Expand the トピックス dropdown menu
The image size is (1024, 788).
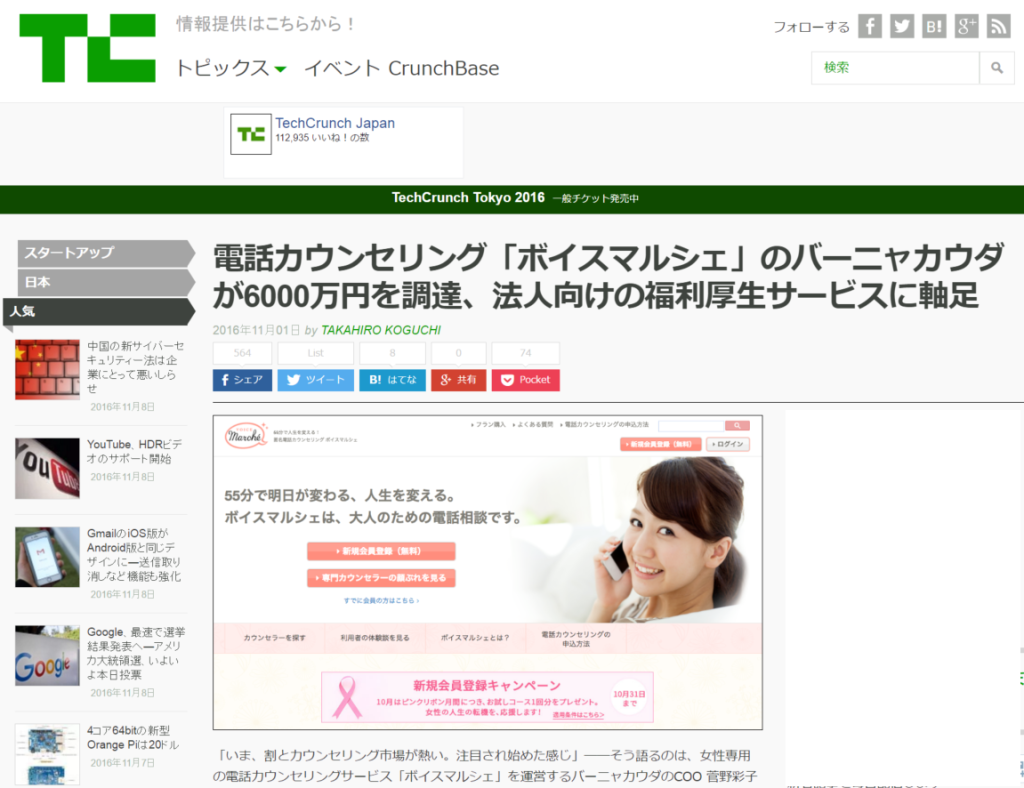231,68
